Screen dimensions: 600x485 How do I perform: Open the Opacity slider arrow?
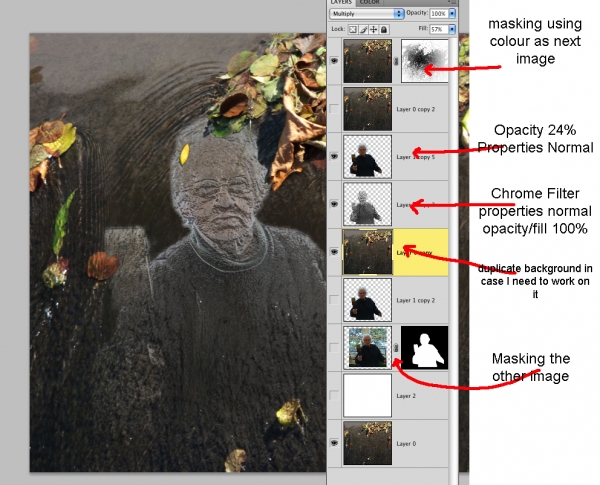452,14
